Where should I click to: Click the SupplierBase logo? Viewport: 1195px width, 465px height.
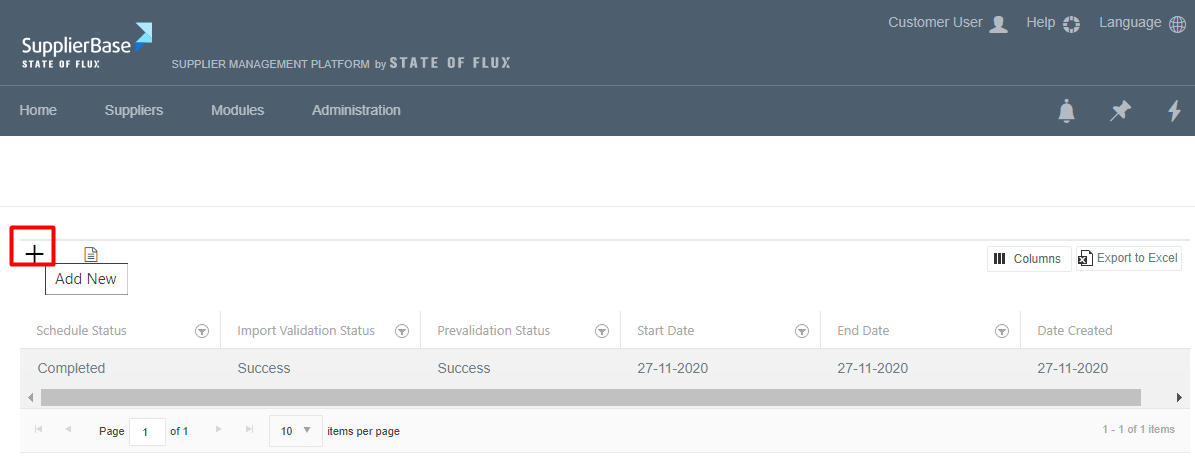(86, 45)
